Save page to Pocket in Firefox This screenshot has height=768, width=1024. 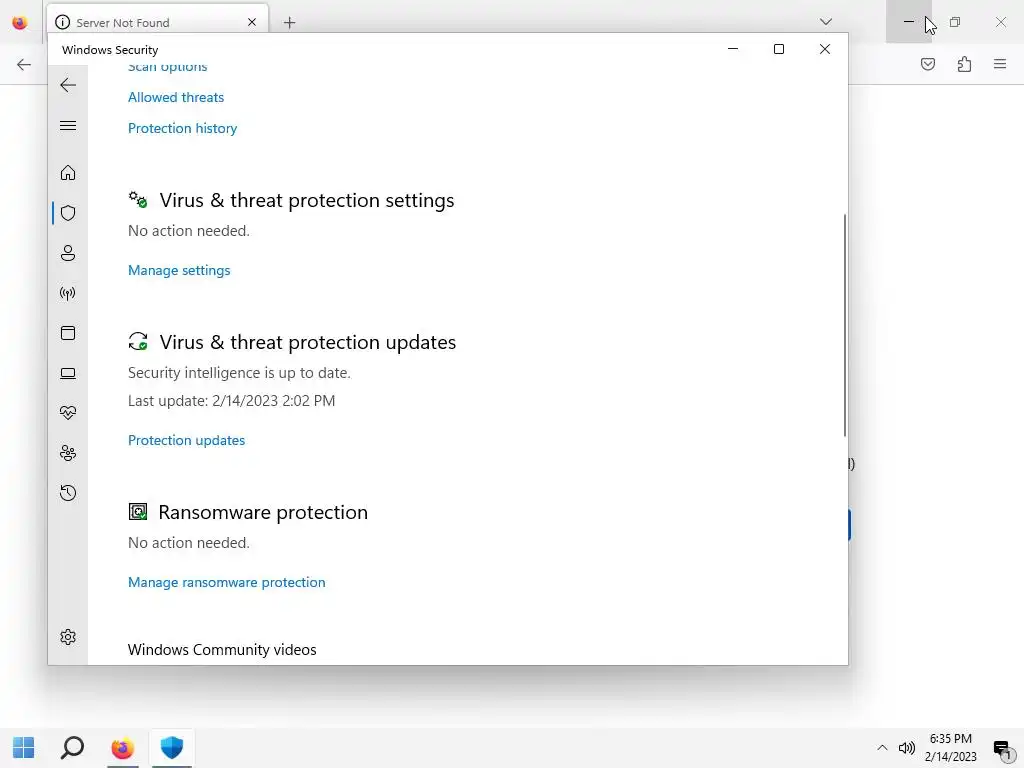(x=927, y=64)
